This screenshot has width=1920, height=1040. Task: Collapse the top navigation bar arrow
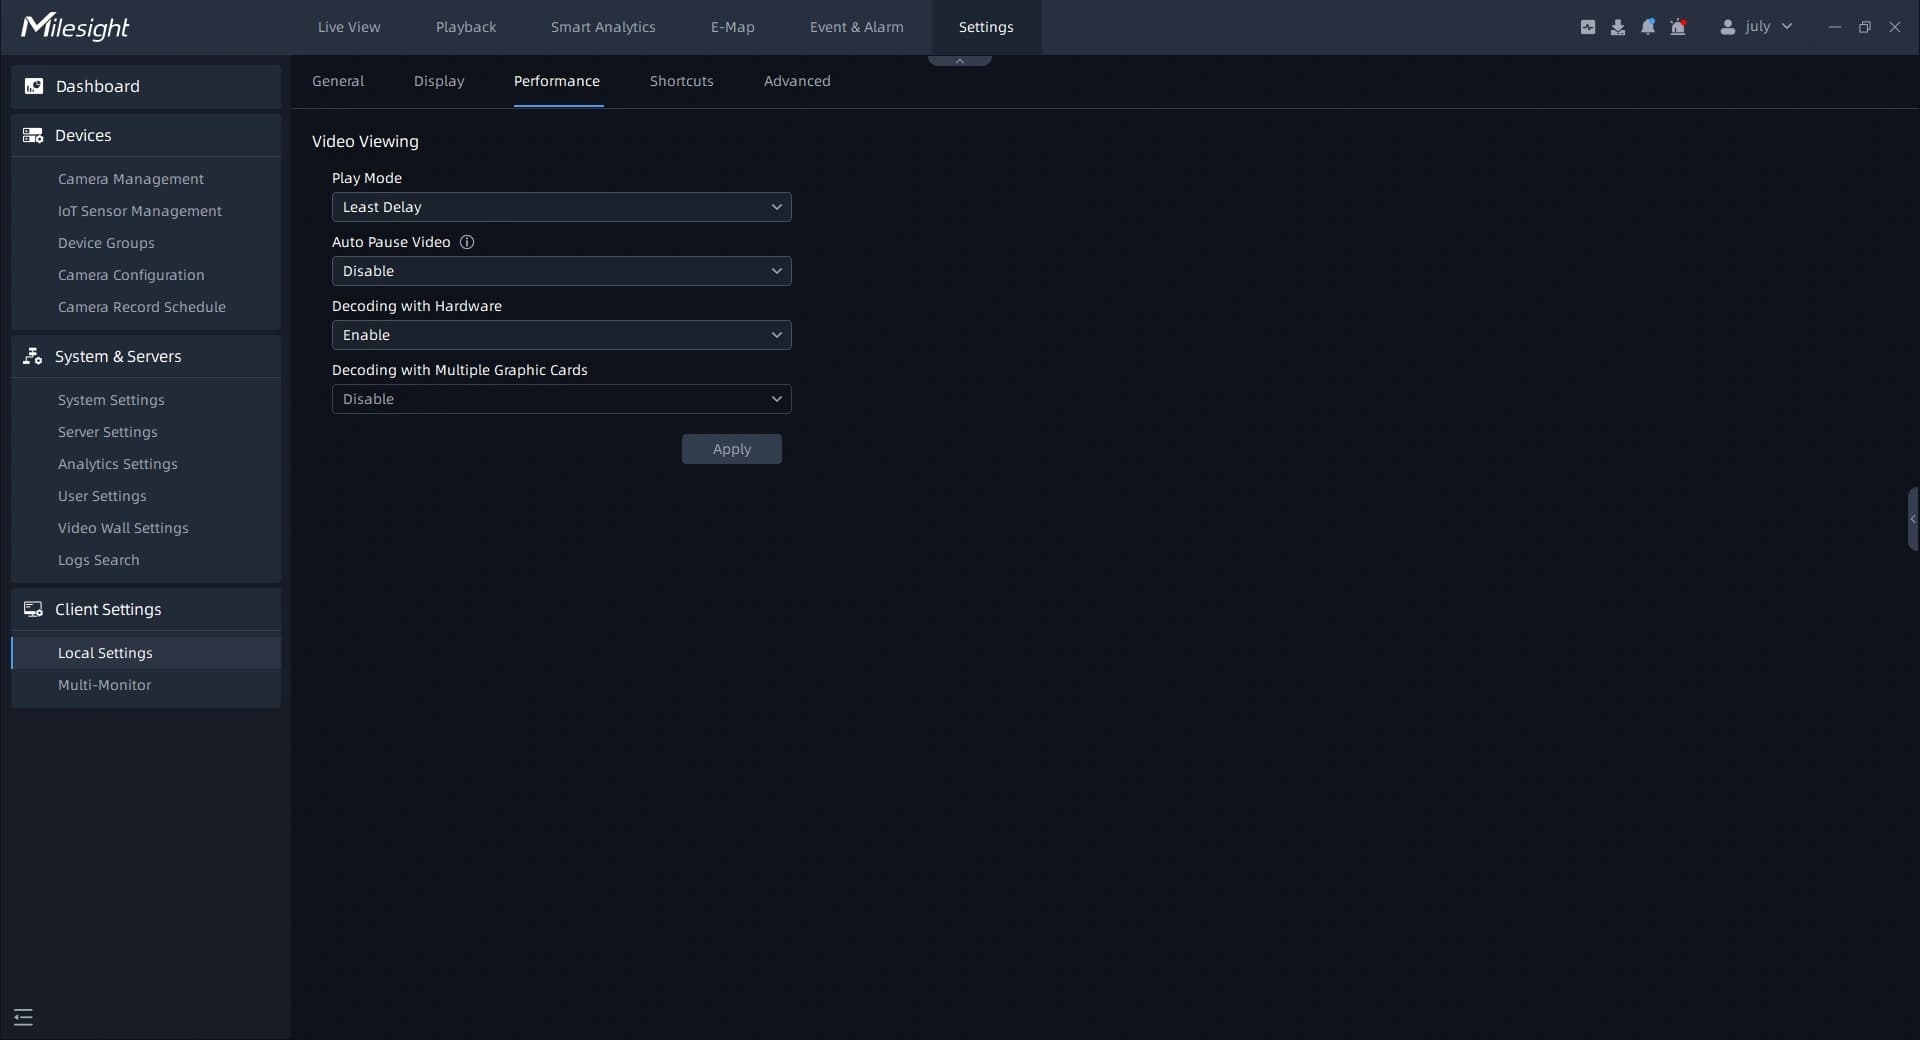click(960, 61)
